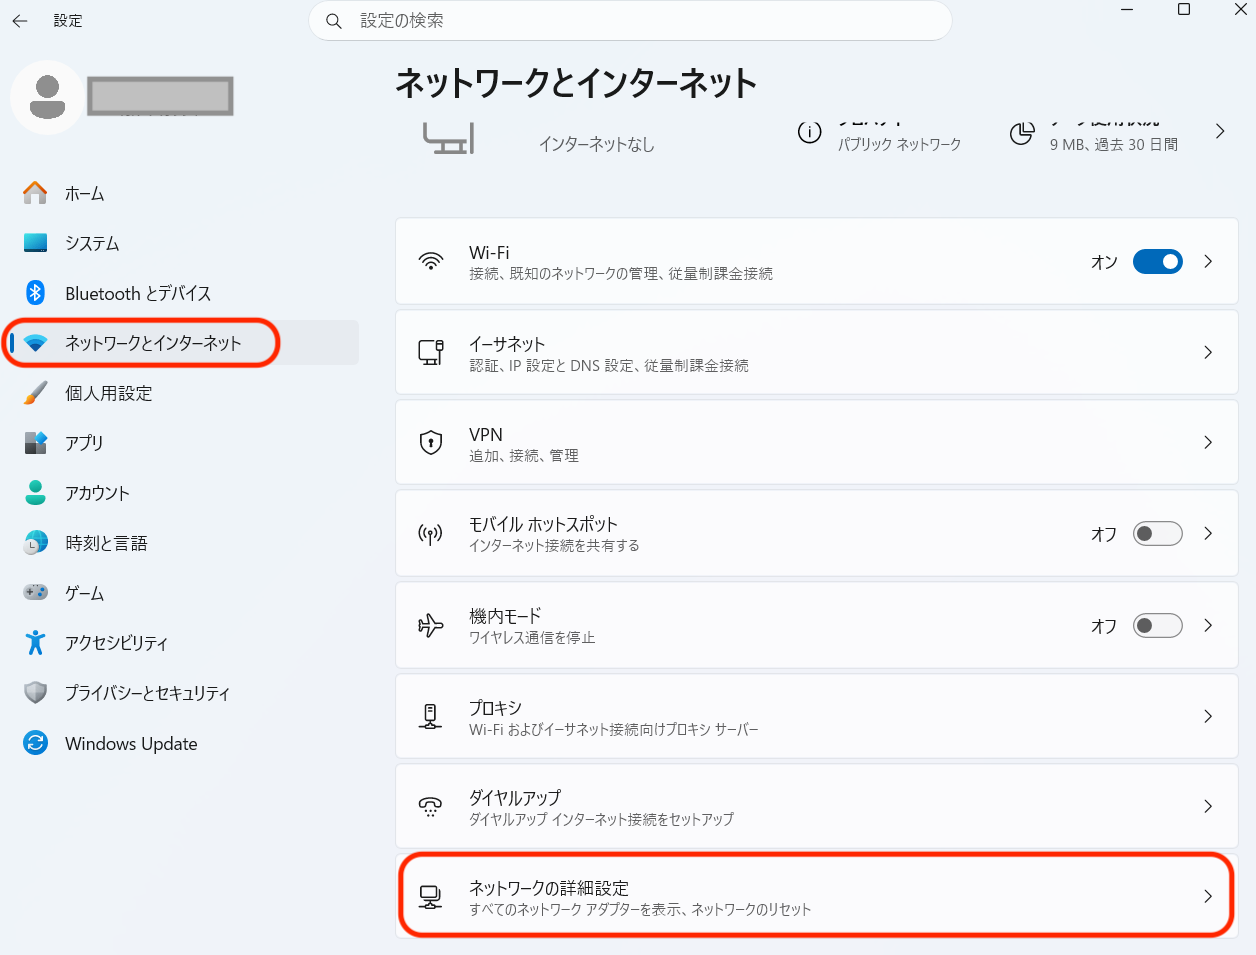
Task: Select システム in the sidebar
Action: (92, 244)
